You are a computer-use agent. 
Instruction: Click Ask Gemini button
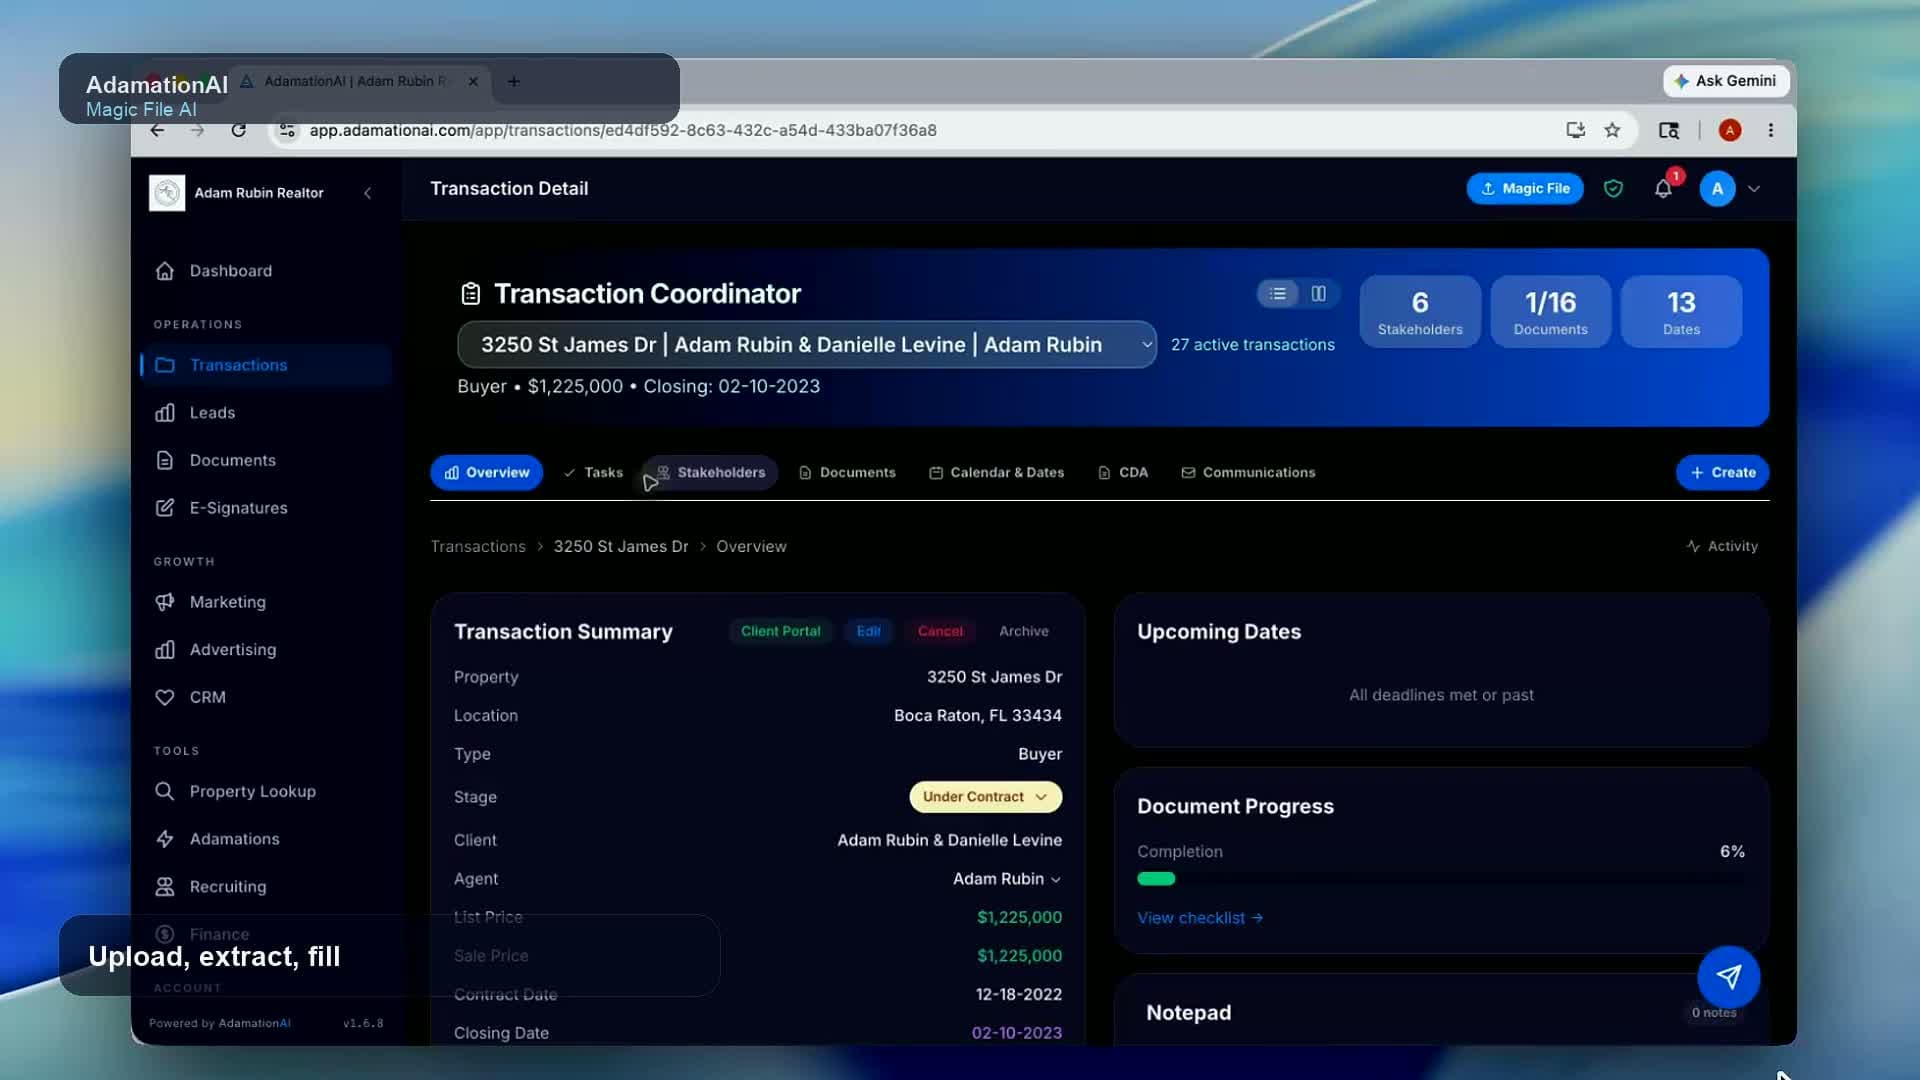click(1726, 81)
